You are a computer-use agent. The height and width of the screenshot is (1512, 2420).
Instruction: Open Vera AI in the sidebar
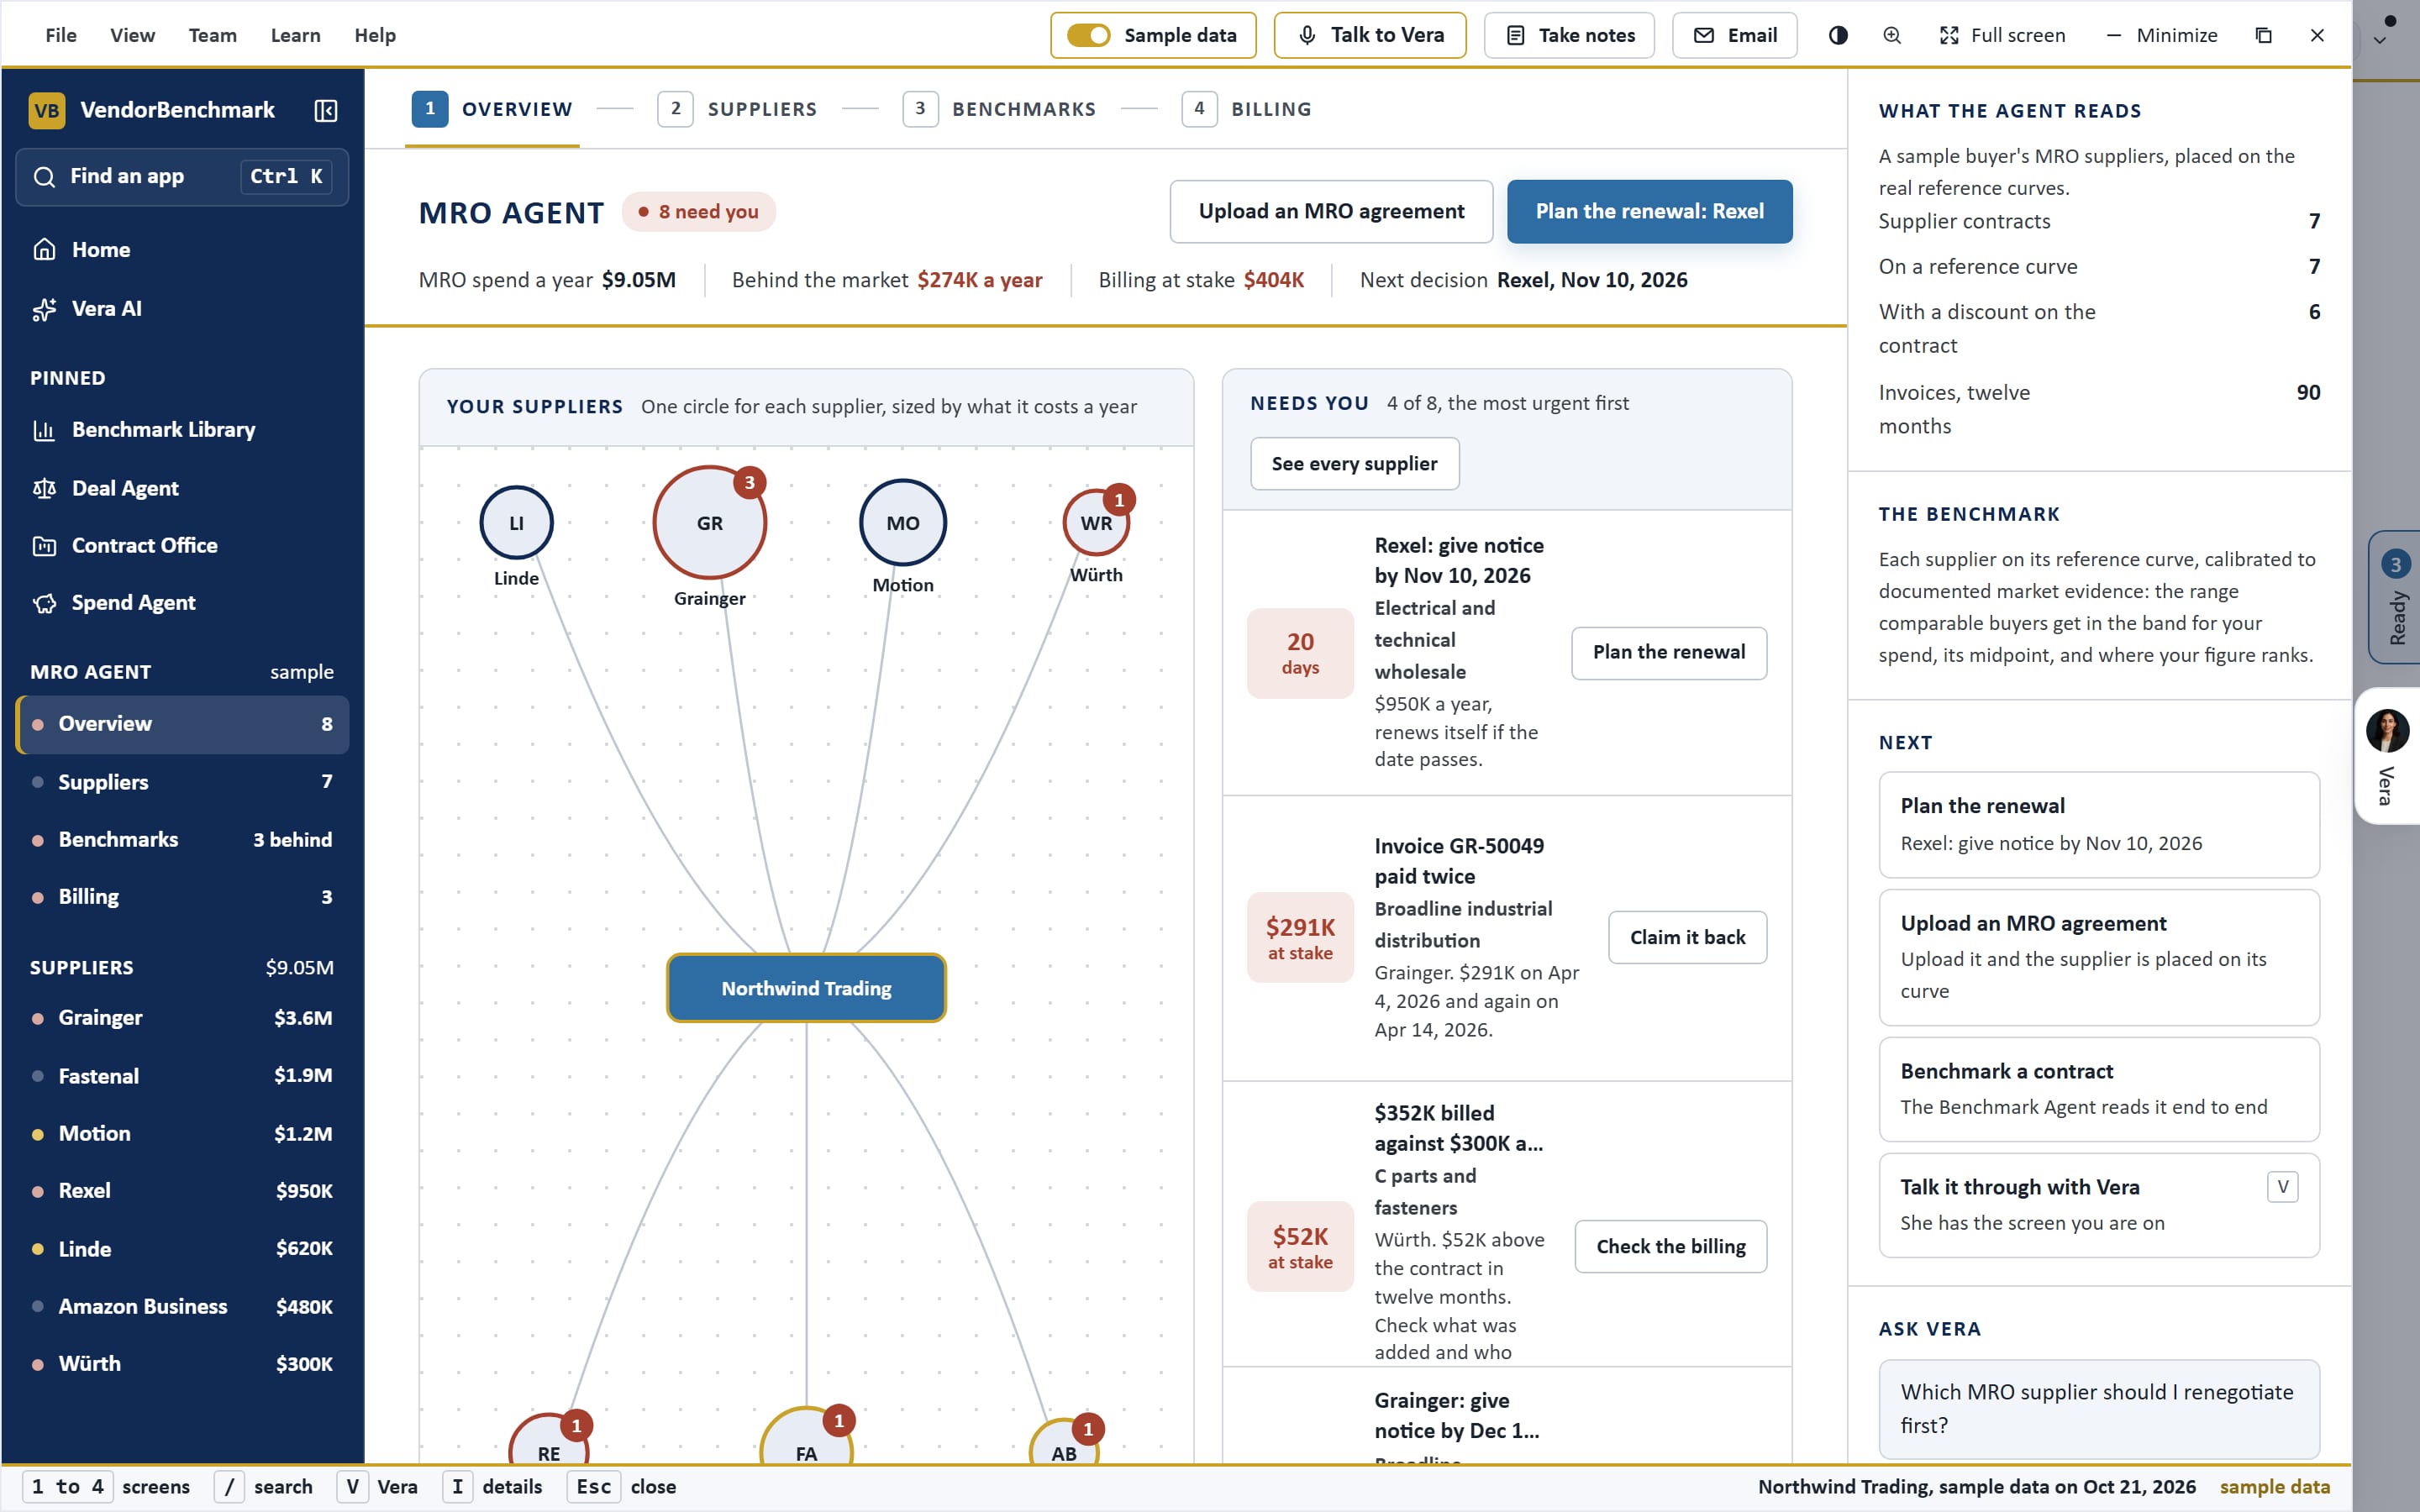point(182,308)
